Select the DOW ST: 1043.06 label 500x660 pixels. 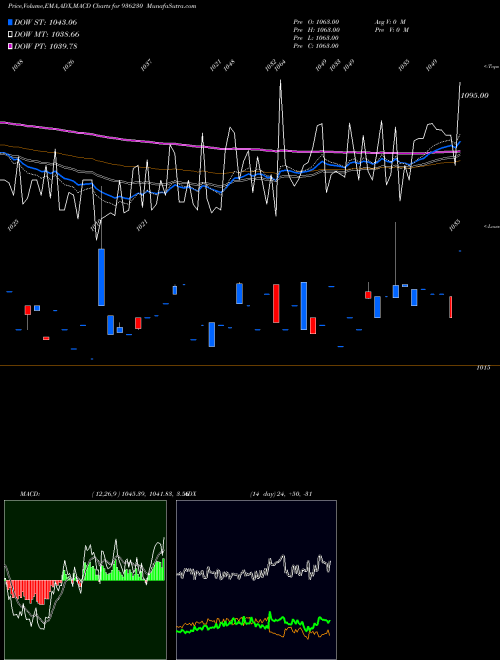pyautogui.click(x=45, y=22)
